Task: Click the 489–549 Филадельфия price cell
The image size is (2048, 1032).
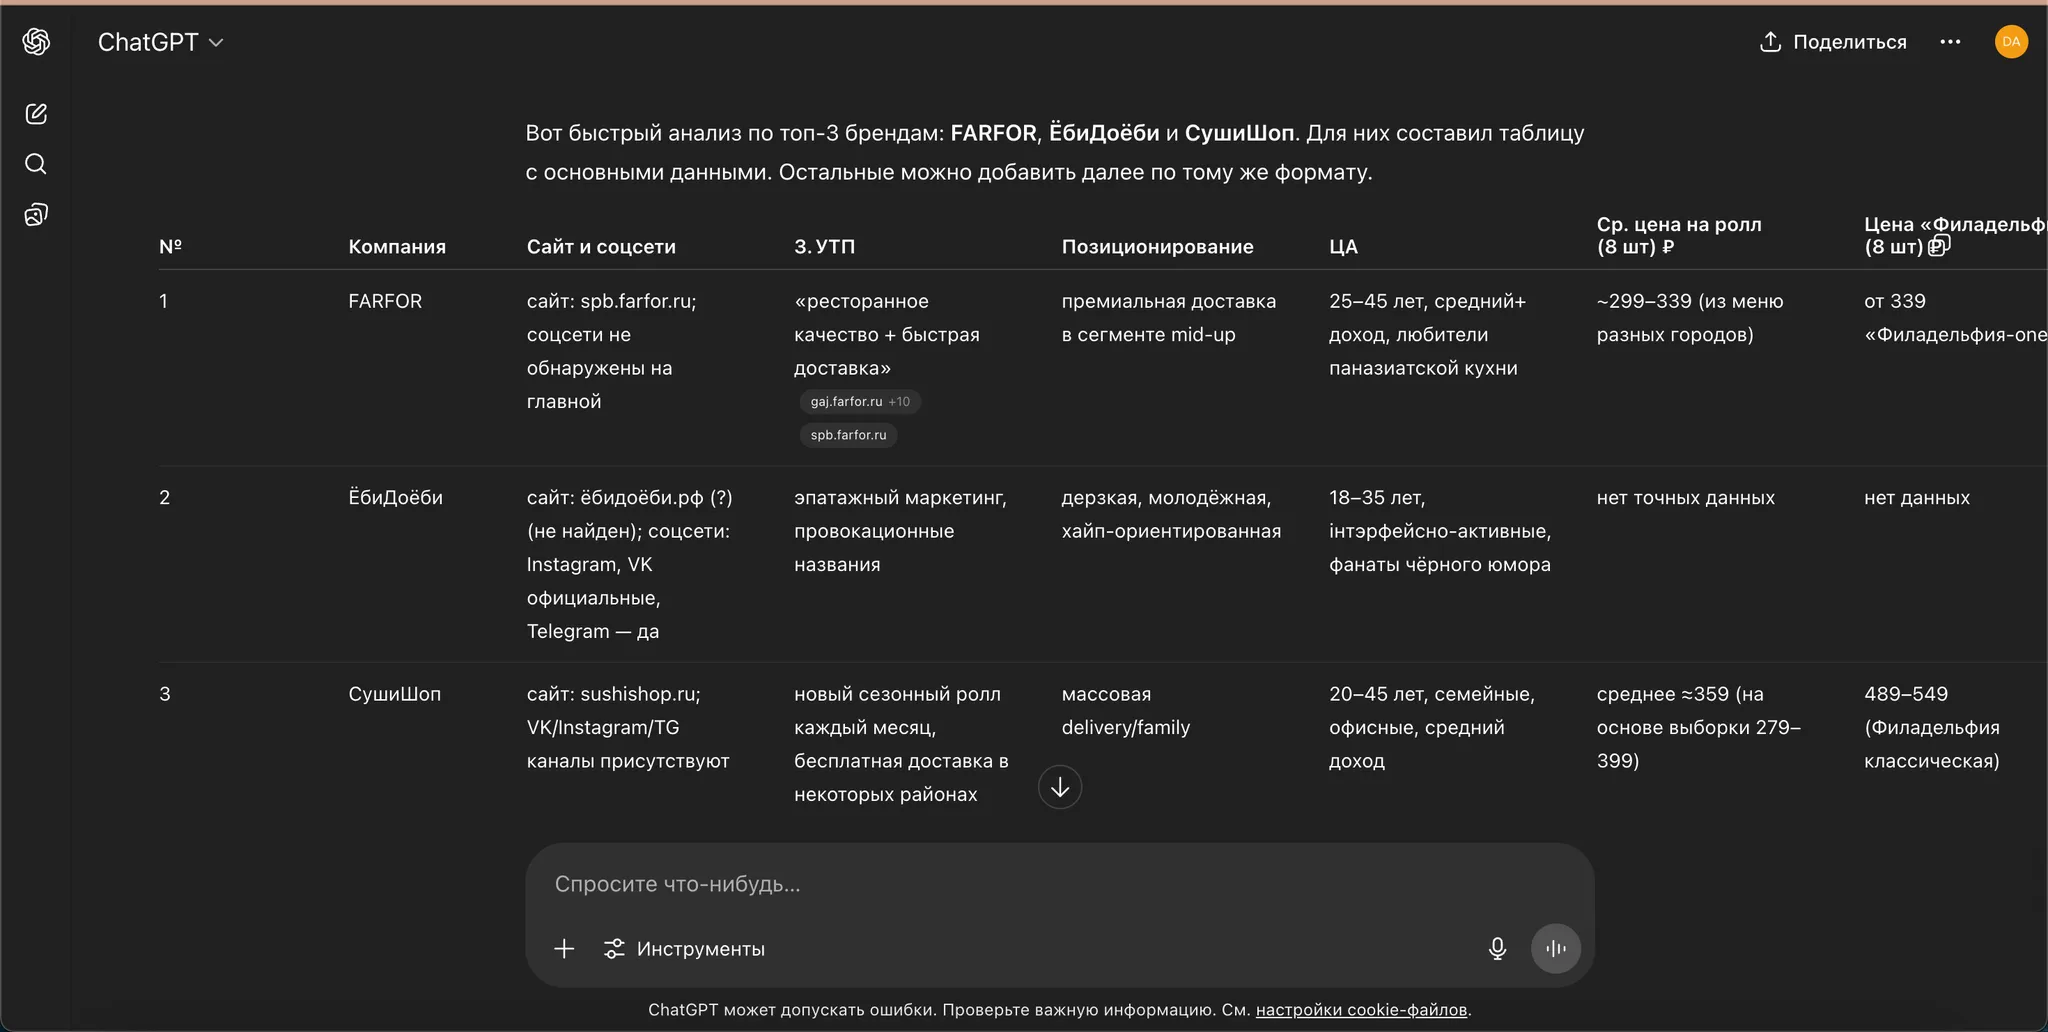Action: coord(1932,727)
